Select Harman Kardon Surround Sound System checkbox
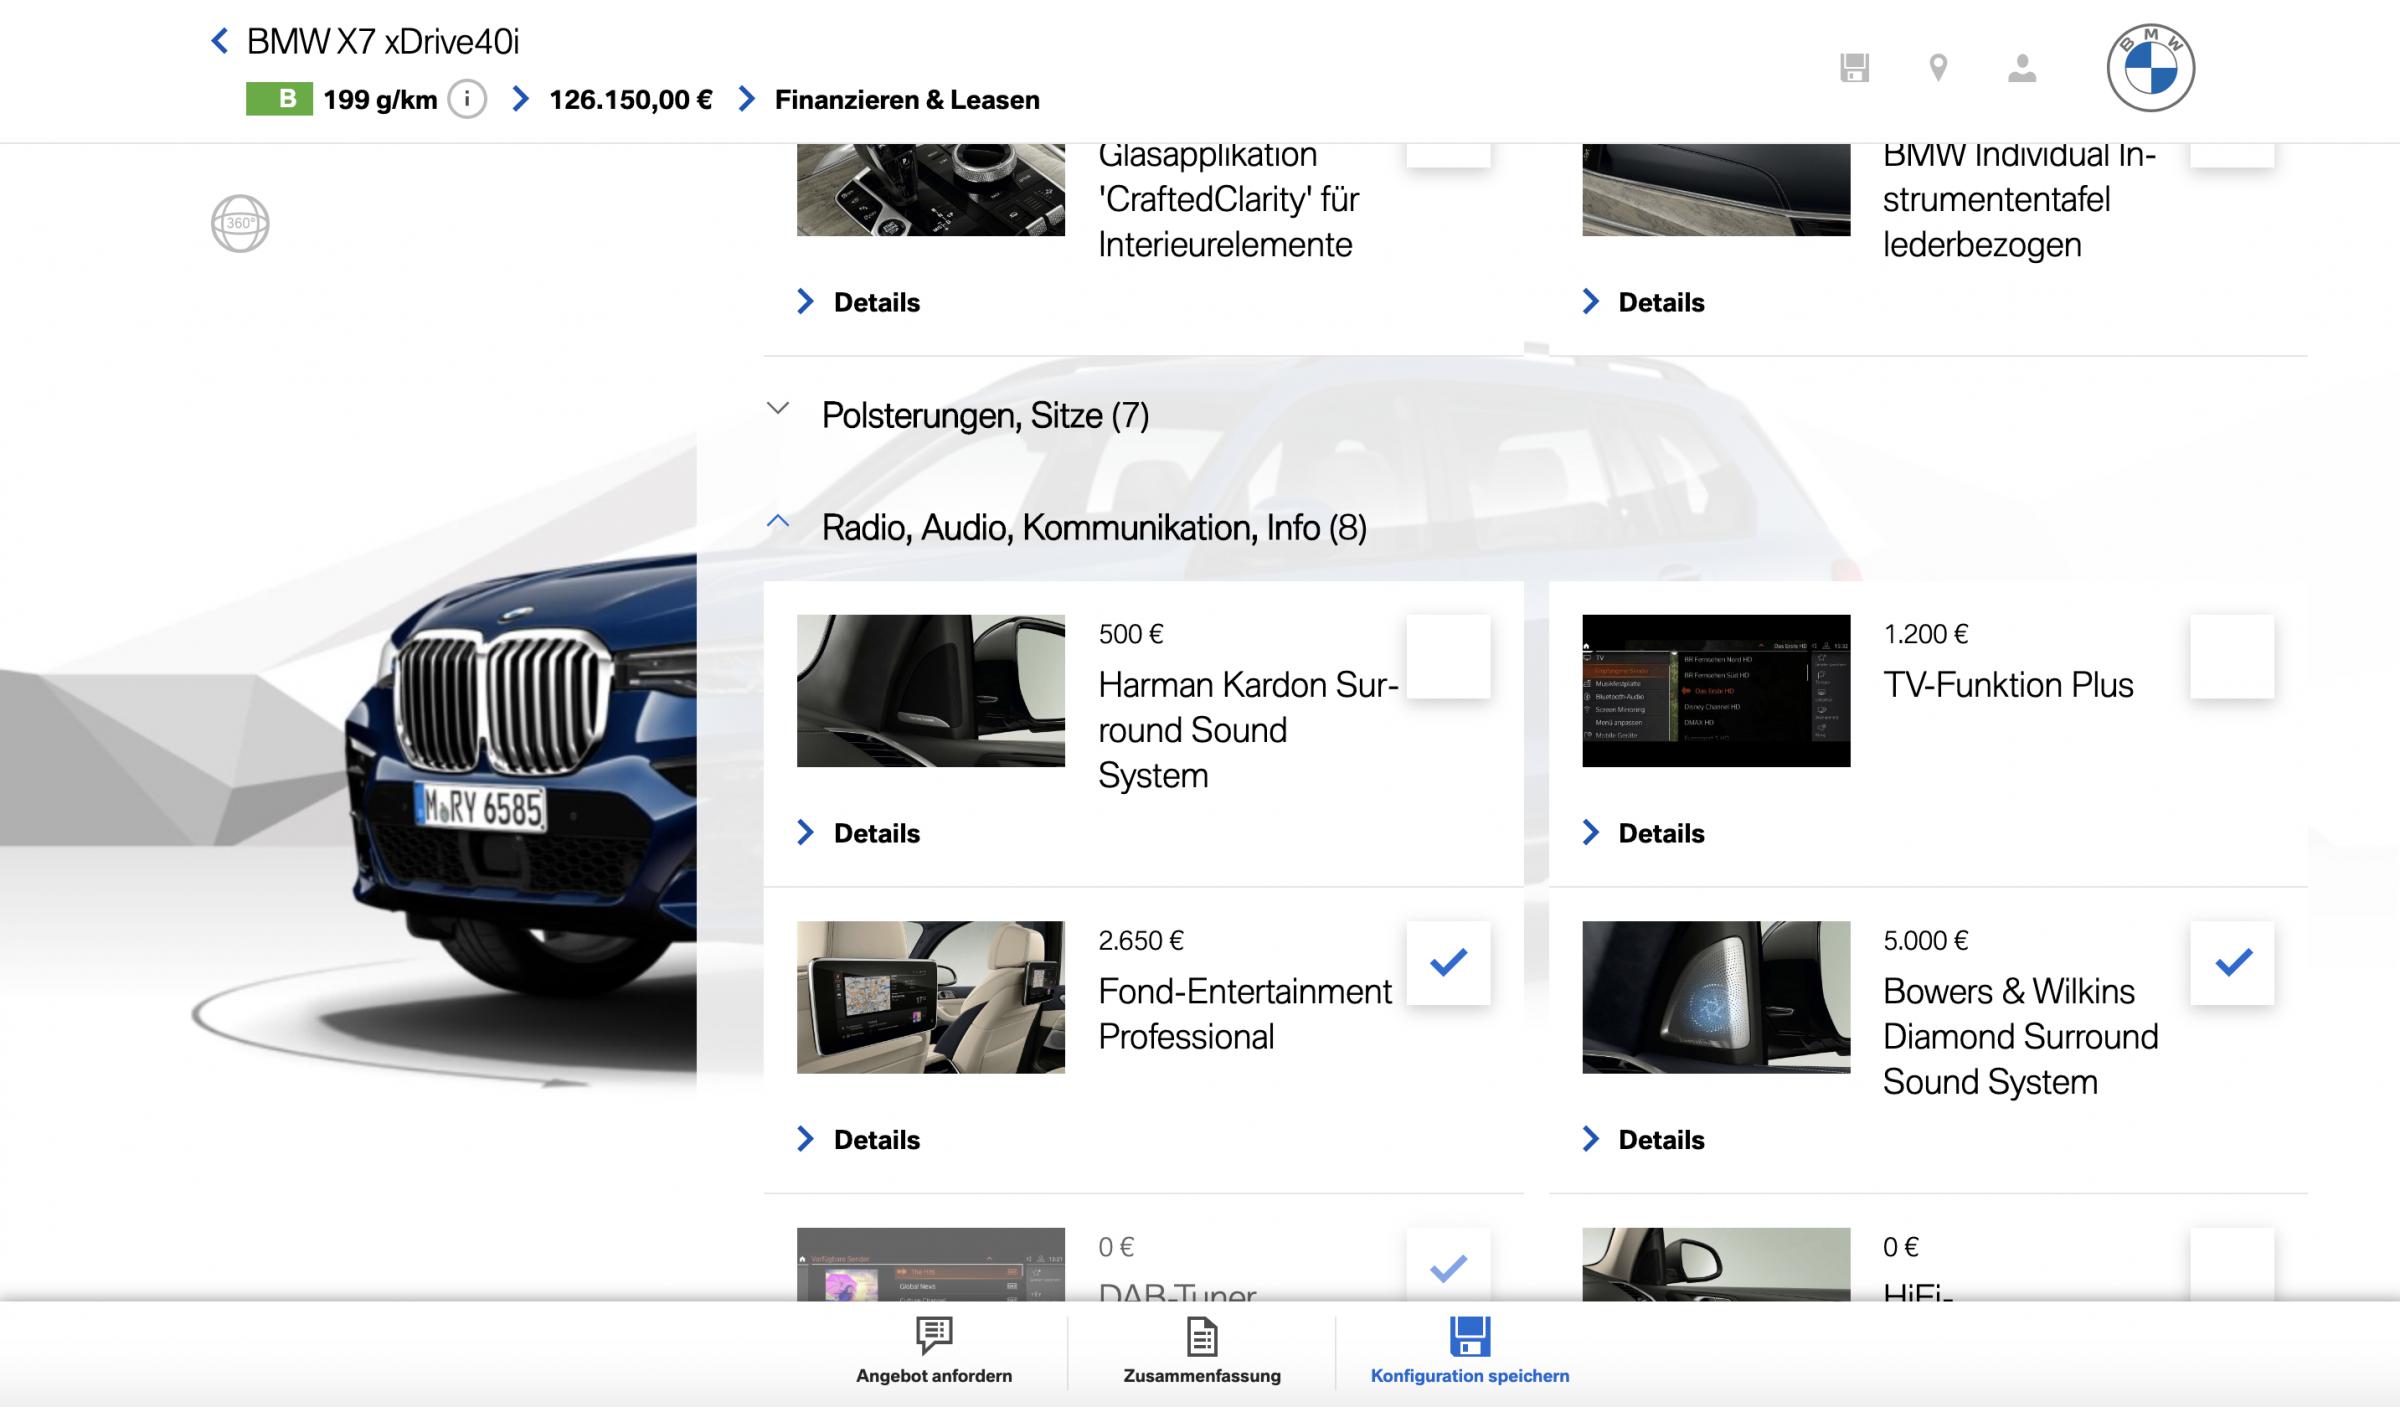The width and height of the screenshot is (2400, 1407). 1448,656
